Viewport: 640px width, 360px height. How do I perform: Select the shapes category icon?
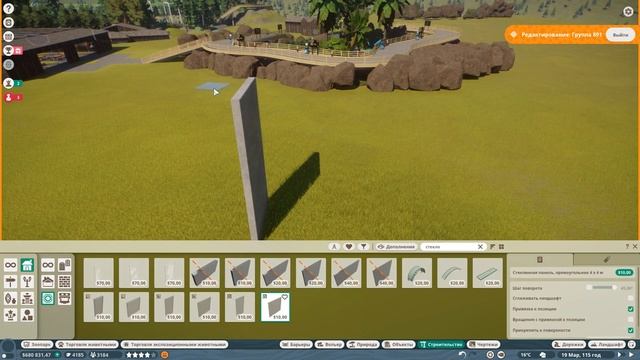(27, 315)
